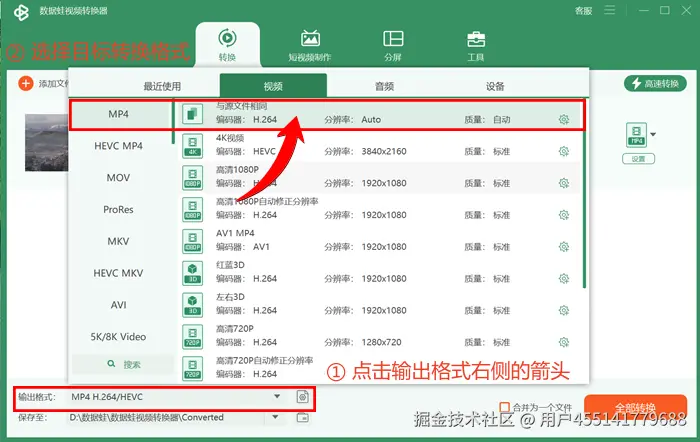Click the 设置 button under MP4 icon
700x442 pixels.
pyautogui.click(x=638, y=159)
